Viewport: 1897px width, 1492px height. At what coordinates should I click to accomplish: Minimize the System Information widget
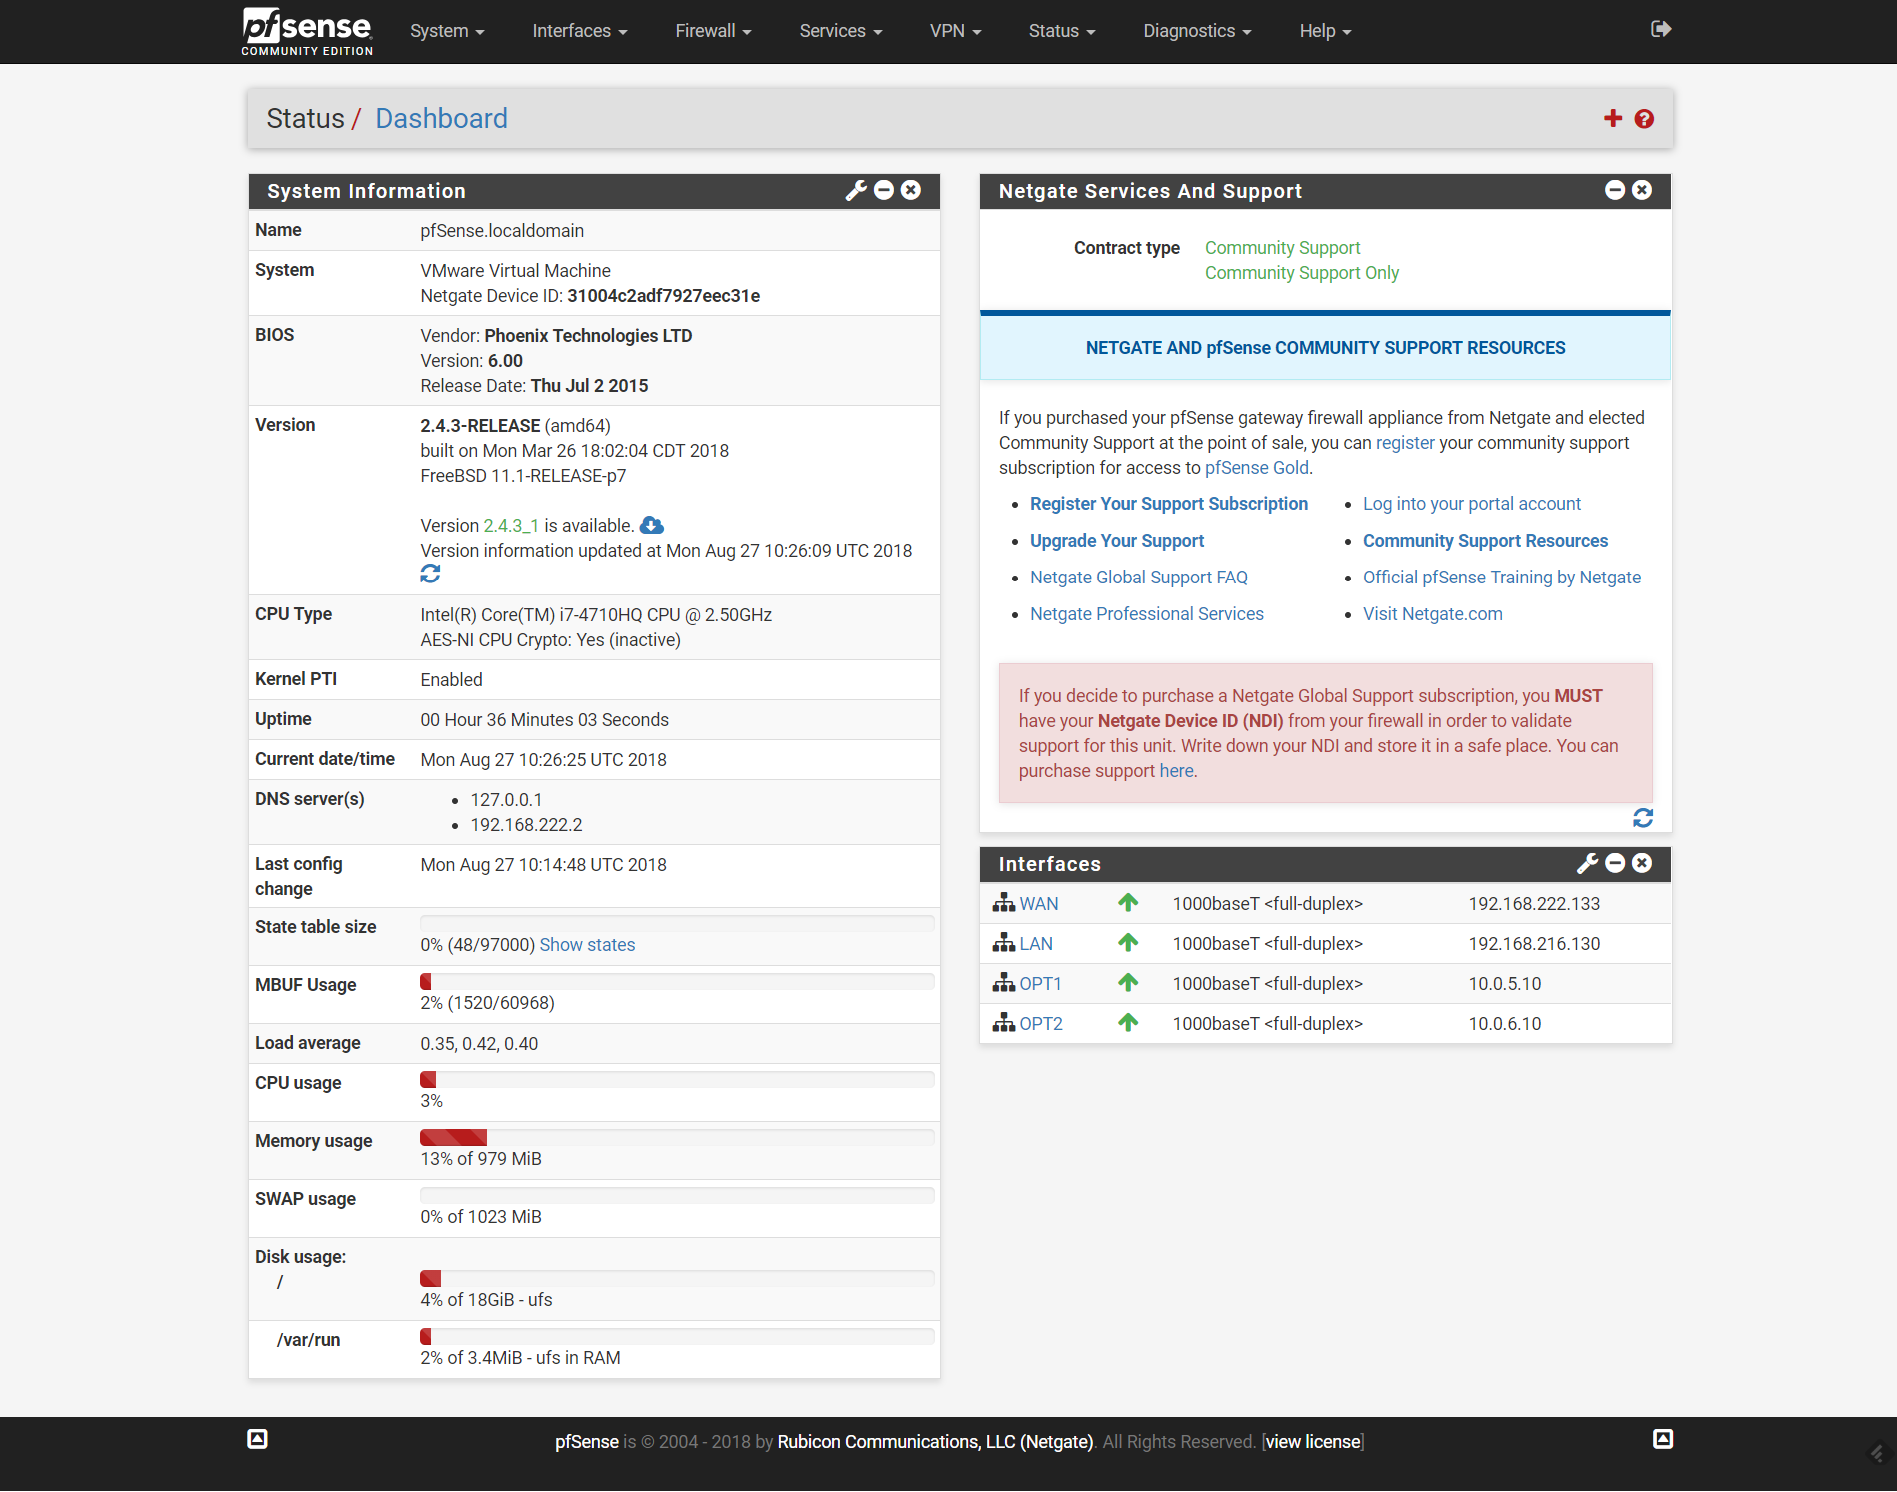[884, 190]
